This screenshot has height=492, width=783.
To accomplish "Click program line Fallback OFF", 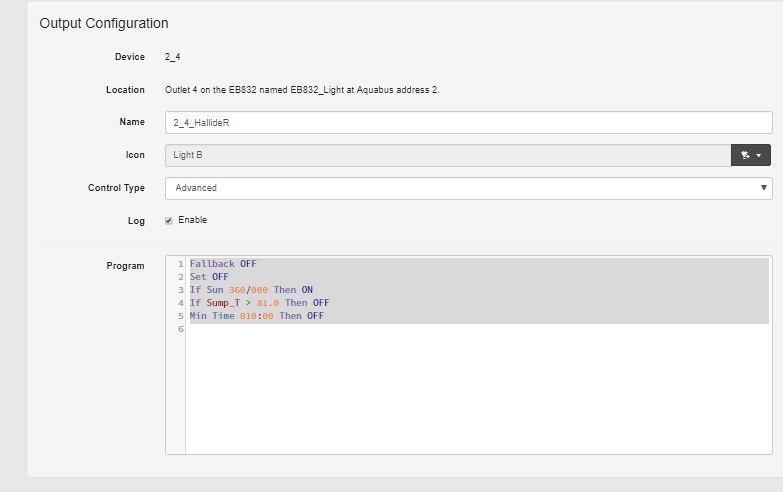I will point(223,264).
